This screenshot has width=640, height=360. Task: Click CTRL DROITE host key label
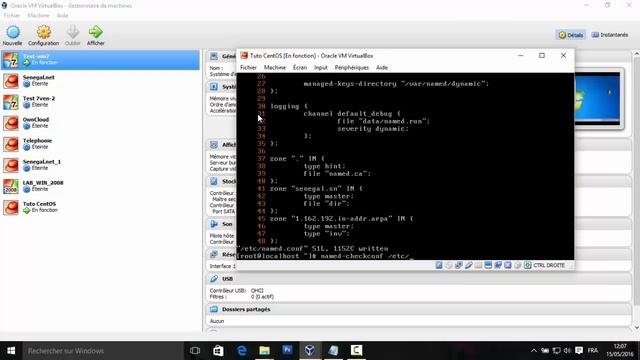549,265
